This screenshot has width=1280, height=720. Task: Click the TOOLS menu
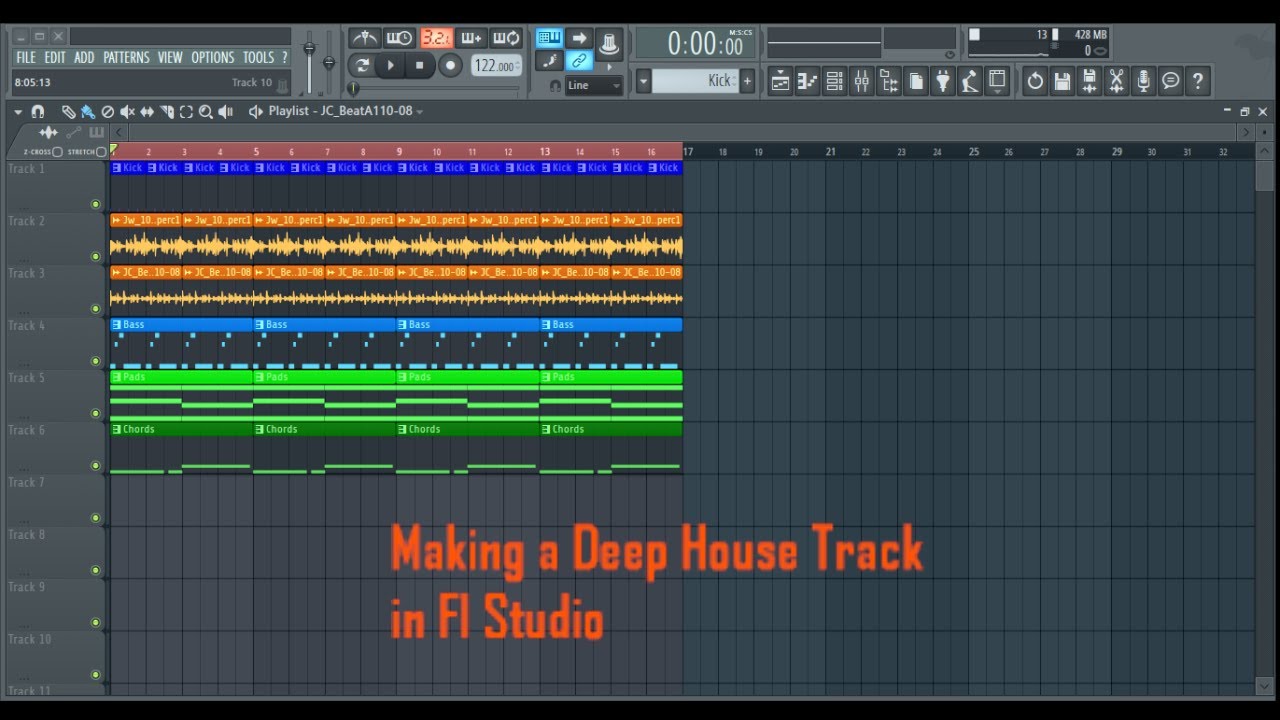click(x=258, y=58)
